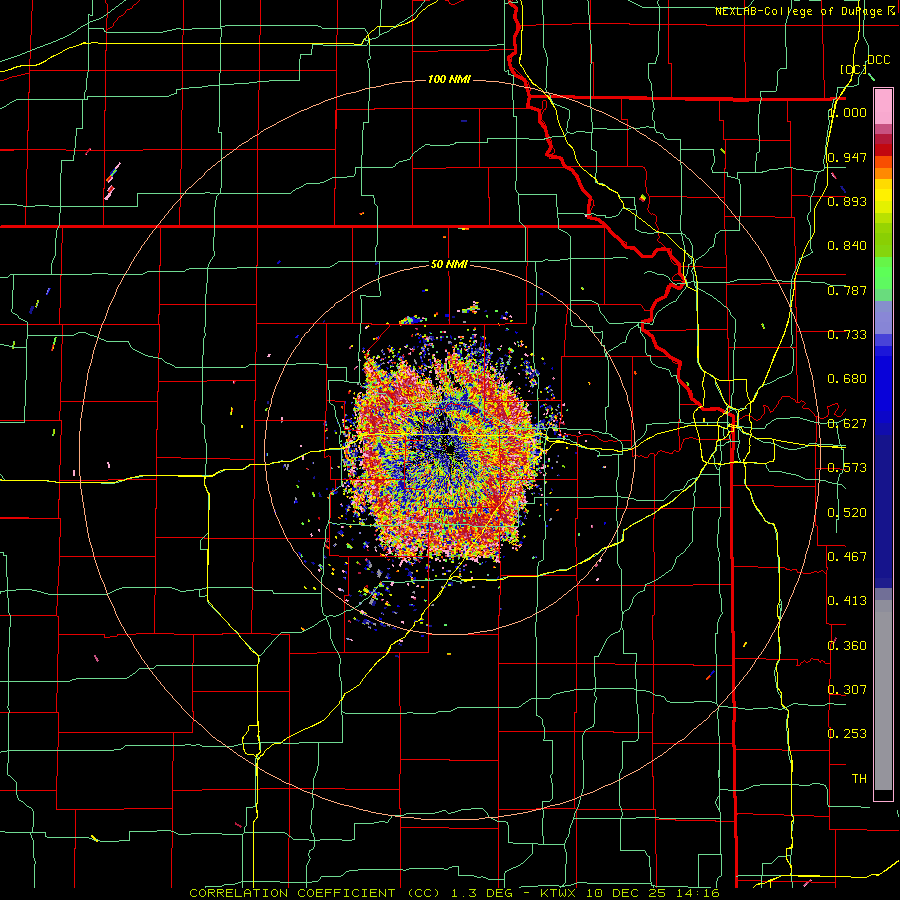Pick the lavender segment of the color bar
The height and width of the screenshot is (900, 900).
pyautogui.click(x=883, y=317)
